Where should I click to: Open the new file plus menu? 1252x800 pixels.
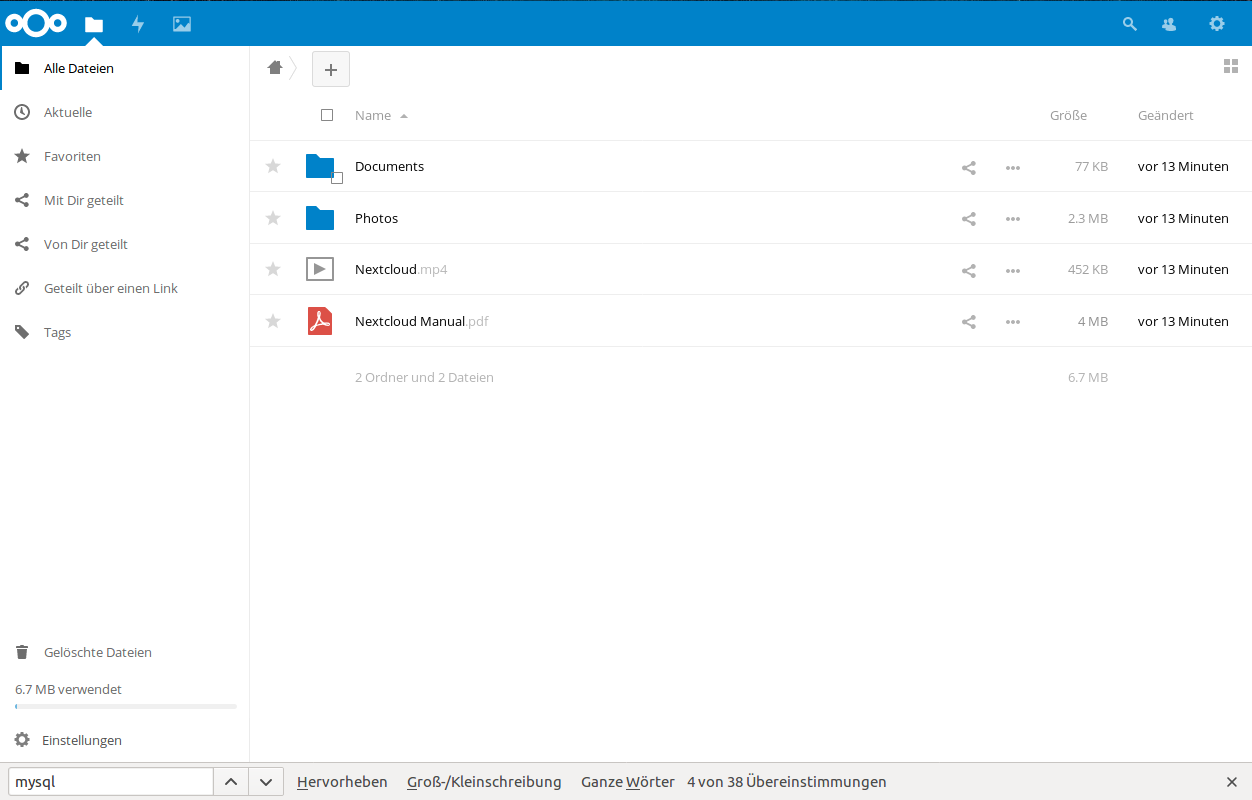pos(331,69)
